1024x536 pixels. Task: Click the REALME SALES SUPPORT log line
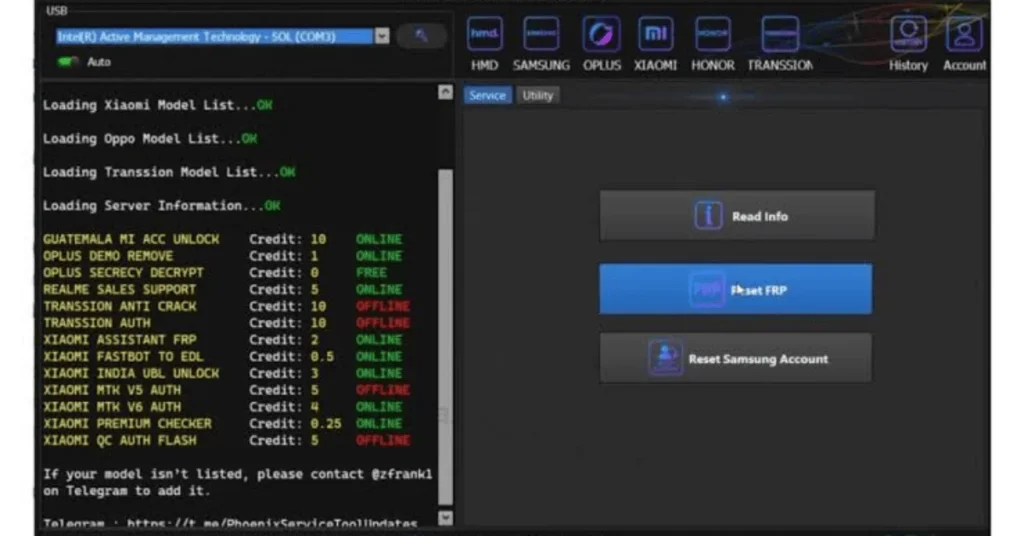(223, 289)
